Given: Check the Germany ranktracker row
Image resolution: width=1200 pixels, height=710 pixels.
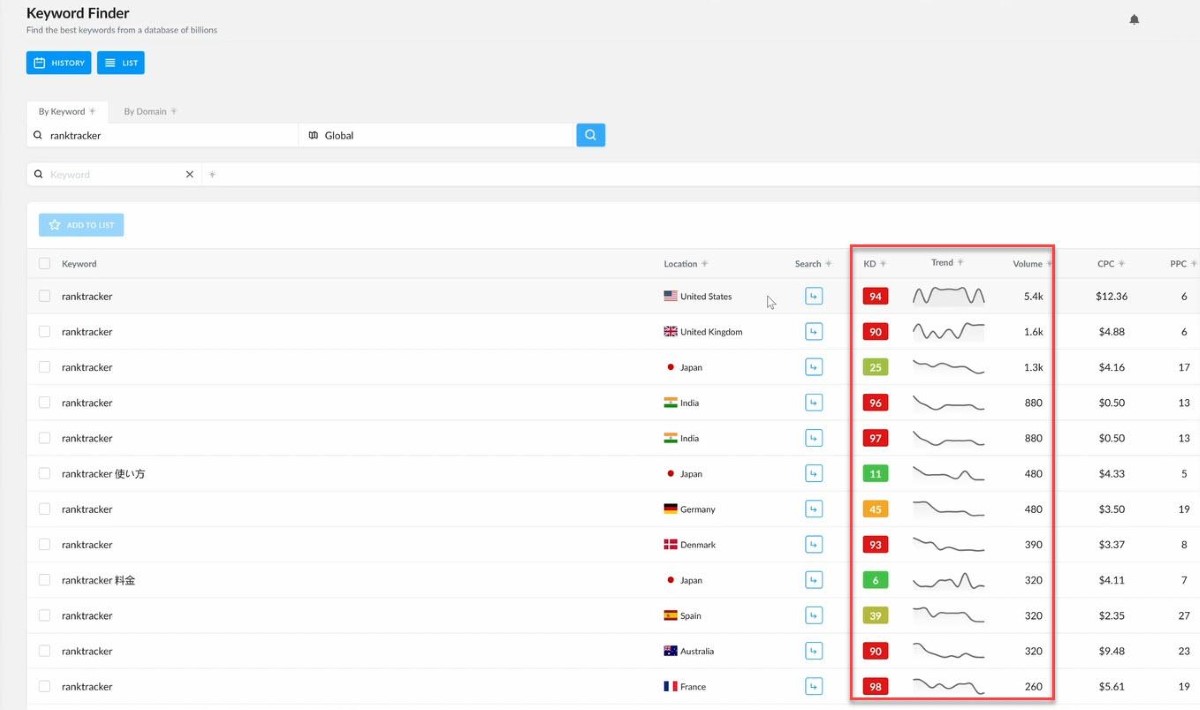Looking at the screenshot, I should (44, 509).
